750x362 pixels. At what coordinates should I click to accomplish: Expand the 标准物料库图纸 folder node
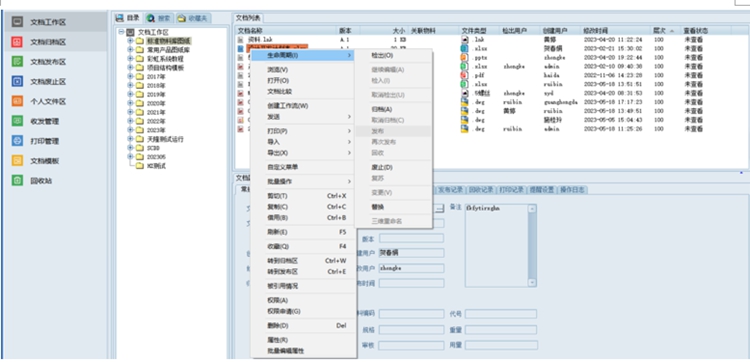[130, 41]
